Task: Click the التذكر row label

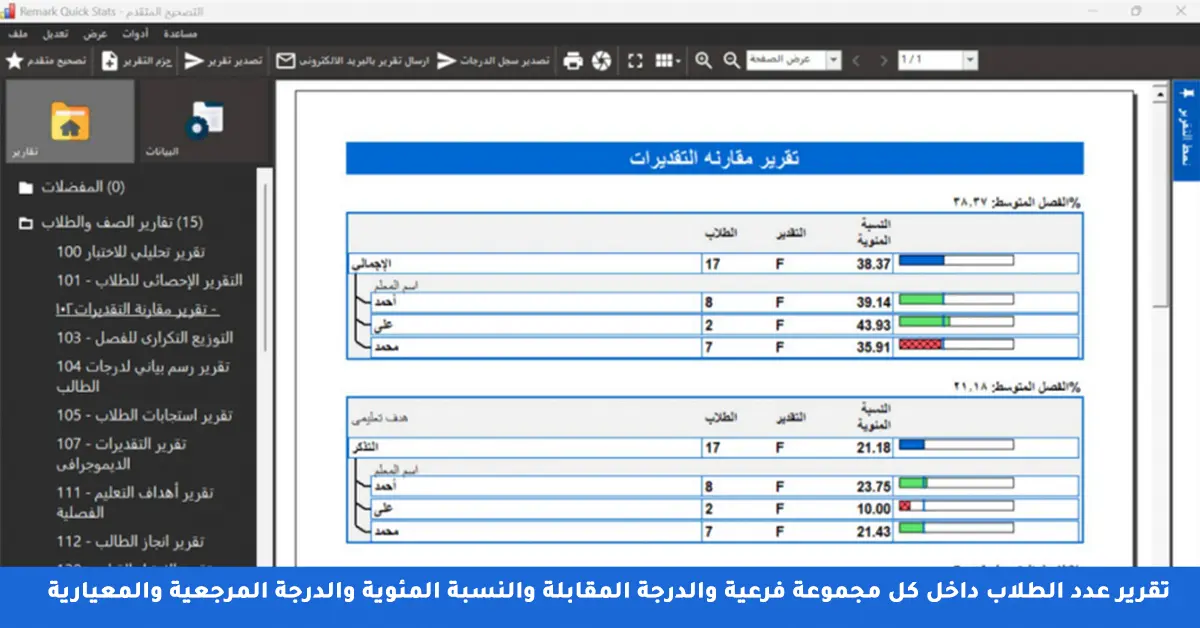Action: (365, 448)
